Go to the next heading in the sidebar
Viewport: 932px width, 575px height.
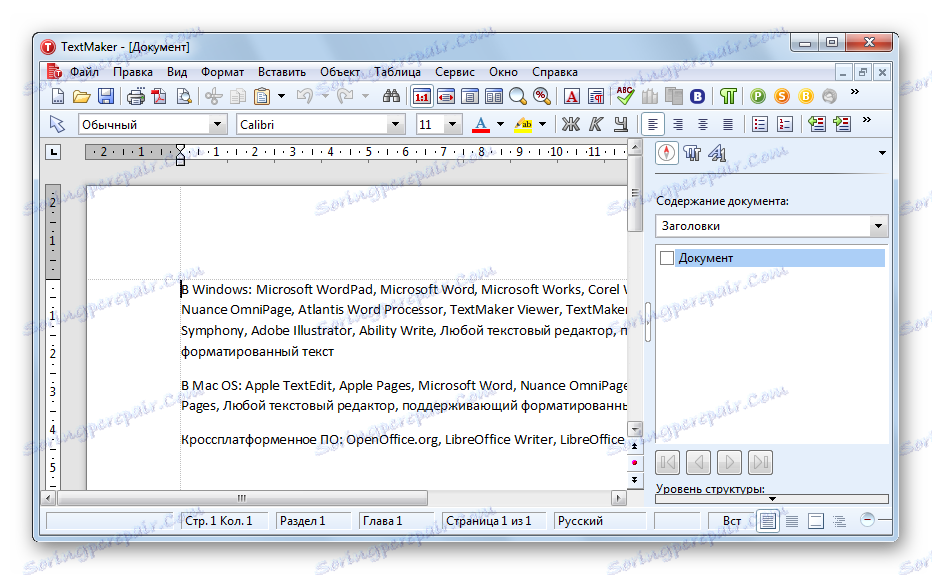729,462
